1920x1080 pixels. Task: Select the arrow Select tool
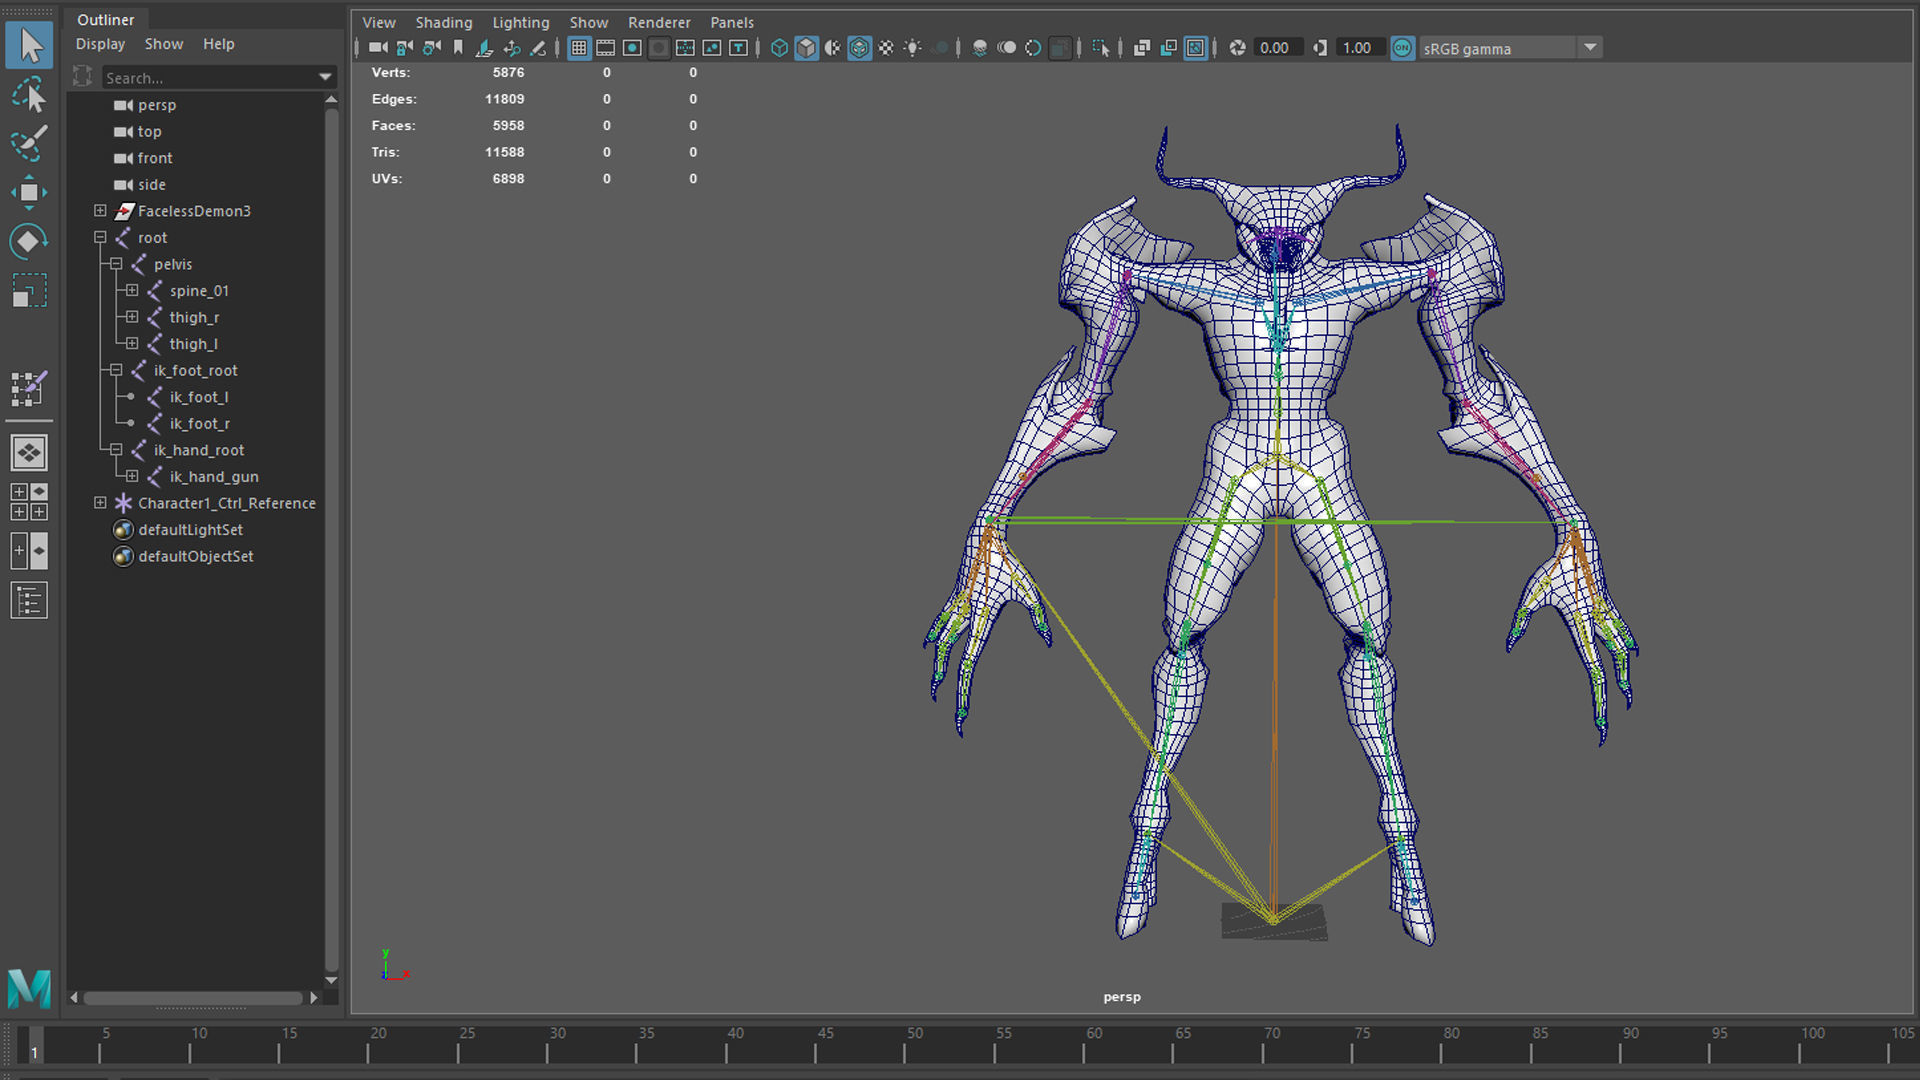(29, 45)
